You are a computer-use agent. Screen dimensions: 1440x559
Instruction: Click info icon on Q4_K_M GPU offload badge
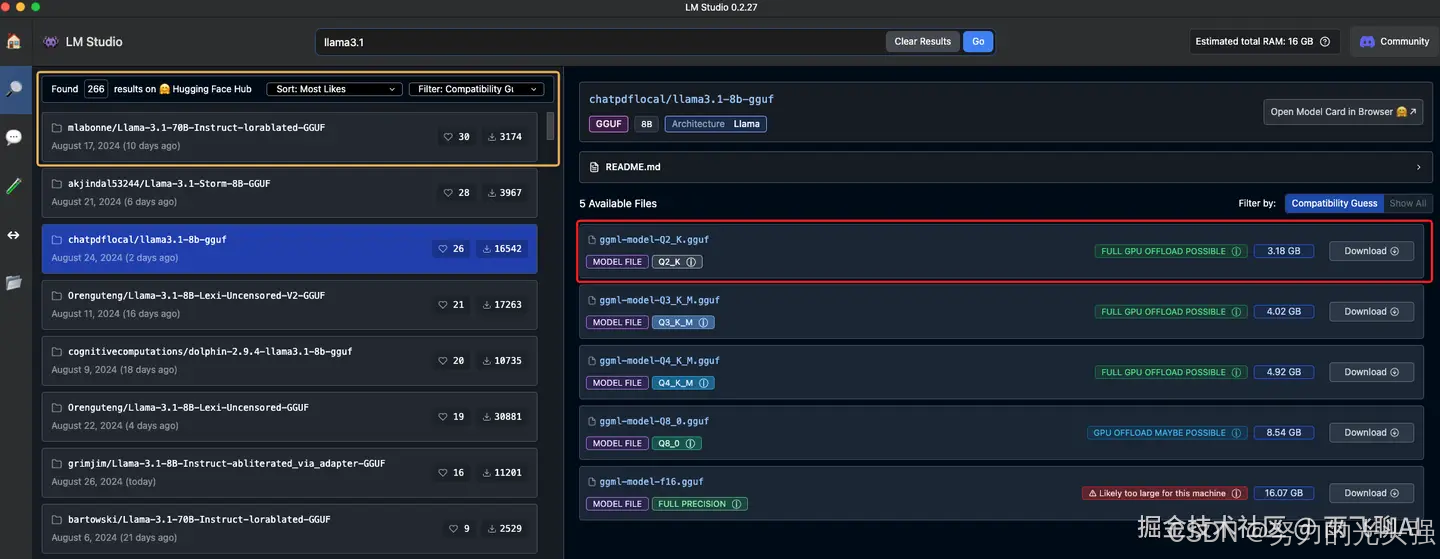pyautogui.click(x=1237, y=372)
